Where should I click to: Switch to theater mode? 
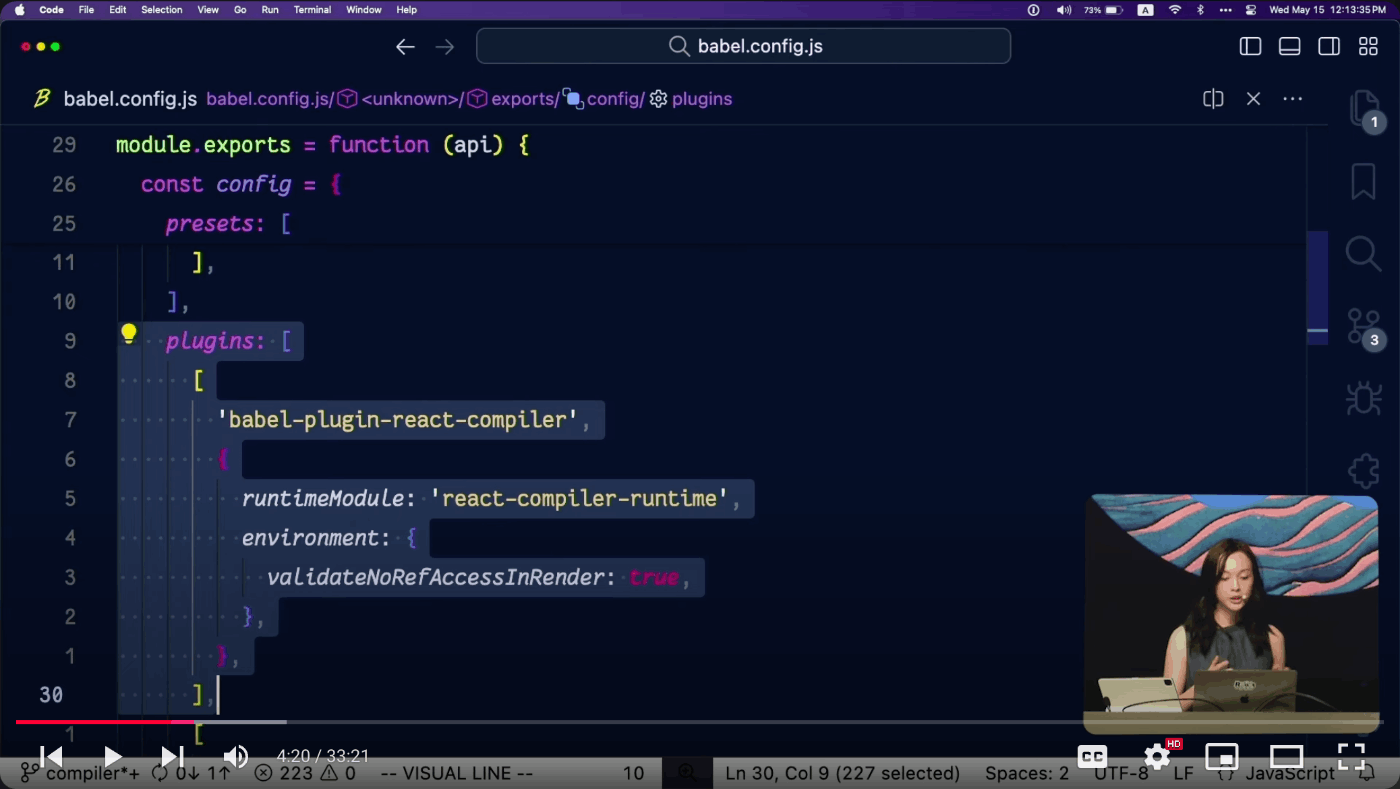click(x=1287, y=757)
